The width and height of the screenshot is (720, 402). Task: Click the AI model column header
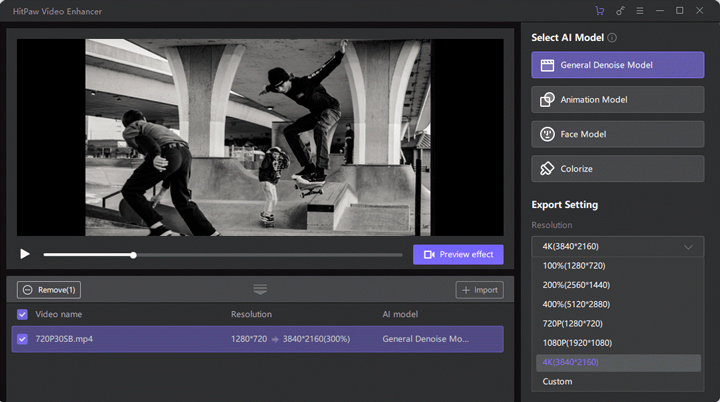point(400,314)
